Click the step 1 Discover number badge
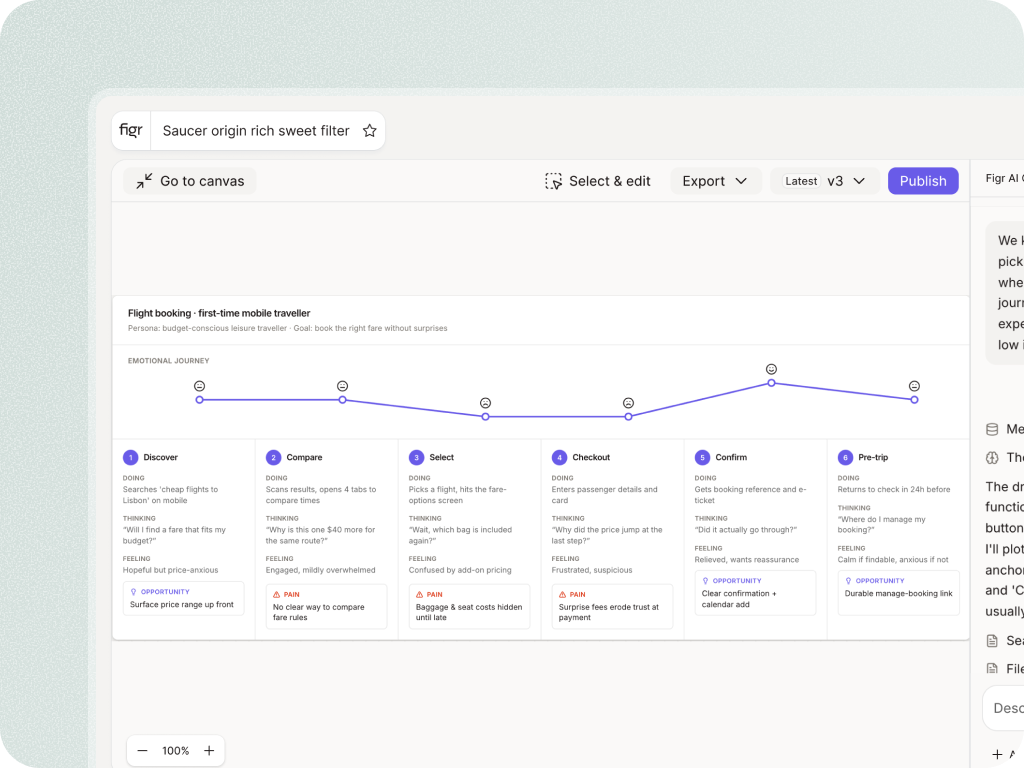This screenshot has width=1024, height=768. [x=131, y=457]
